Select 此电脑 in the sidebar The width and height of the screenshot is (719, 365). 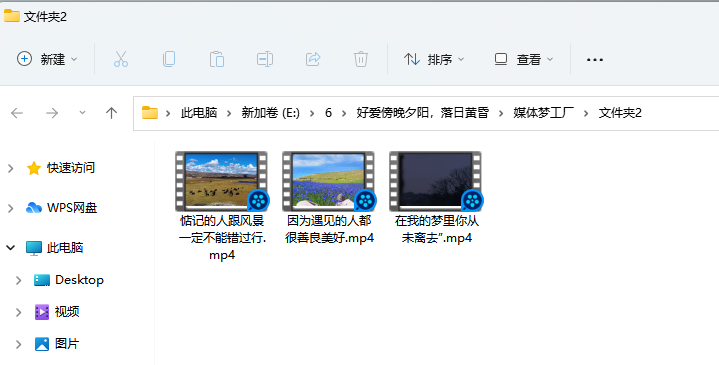55,248
